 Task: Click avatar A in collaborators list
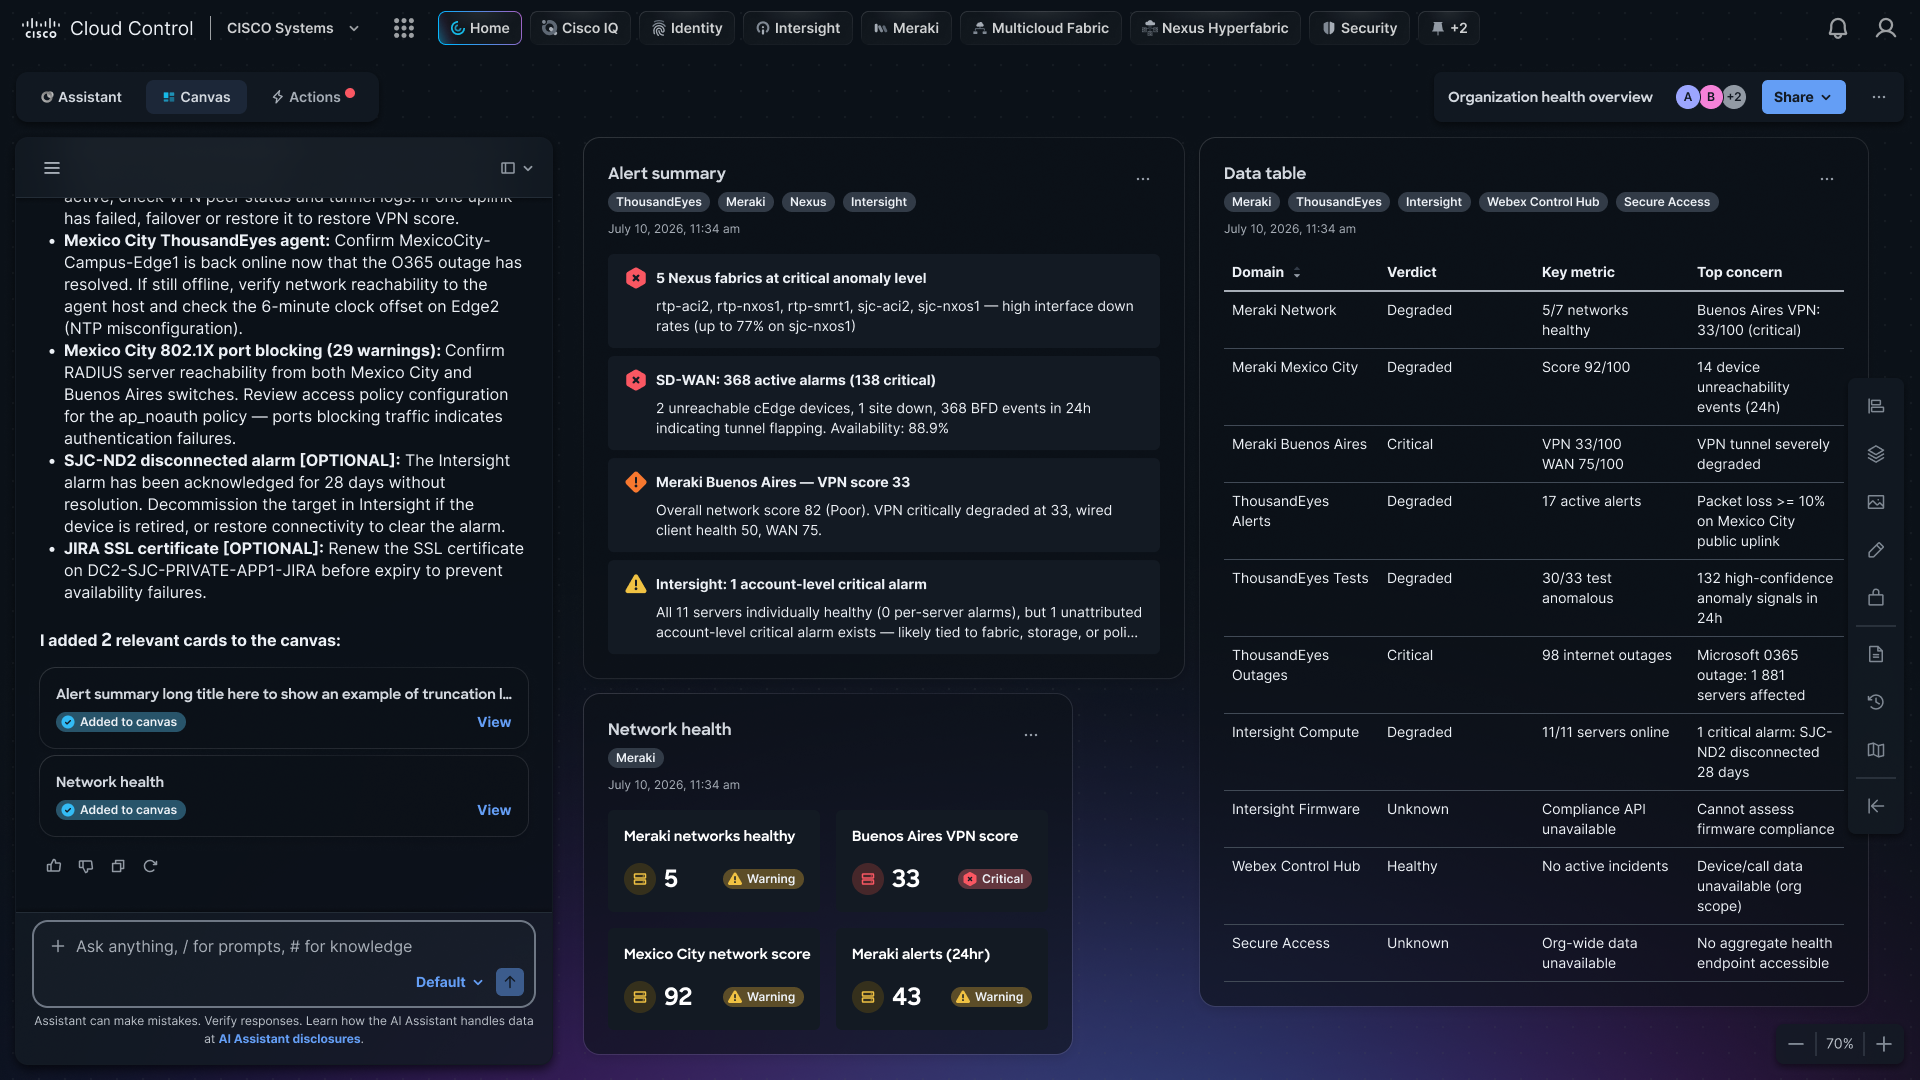tap(1688, 97)
